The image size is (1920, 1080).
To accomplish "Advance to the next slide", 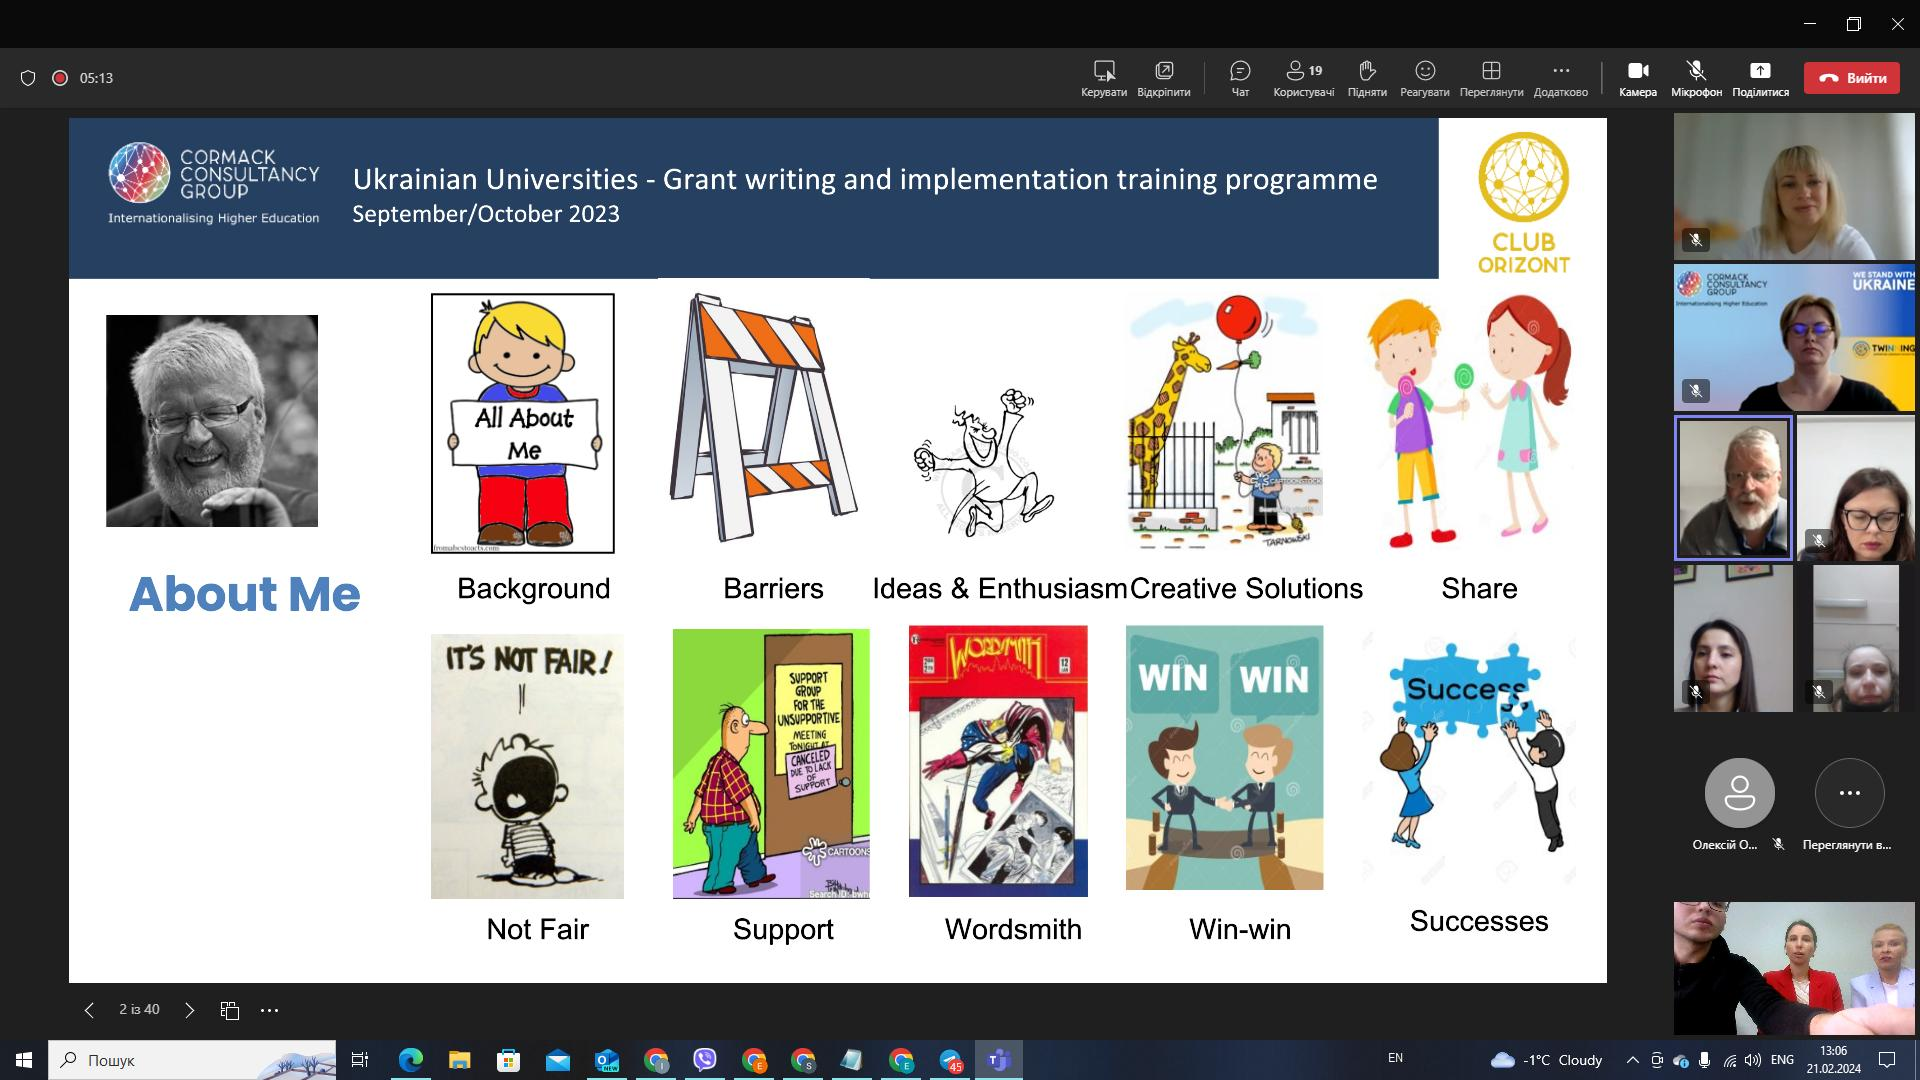I will point(189,1010).
